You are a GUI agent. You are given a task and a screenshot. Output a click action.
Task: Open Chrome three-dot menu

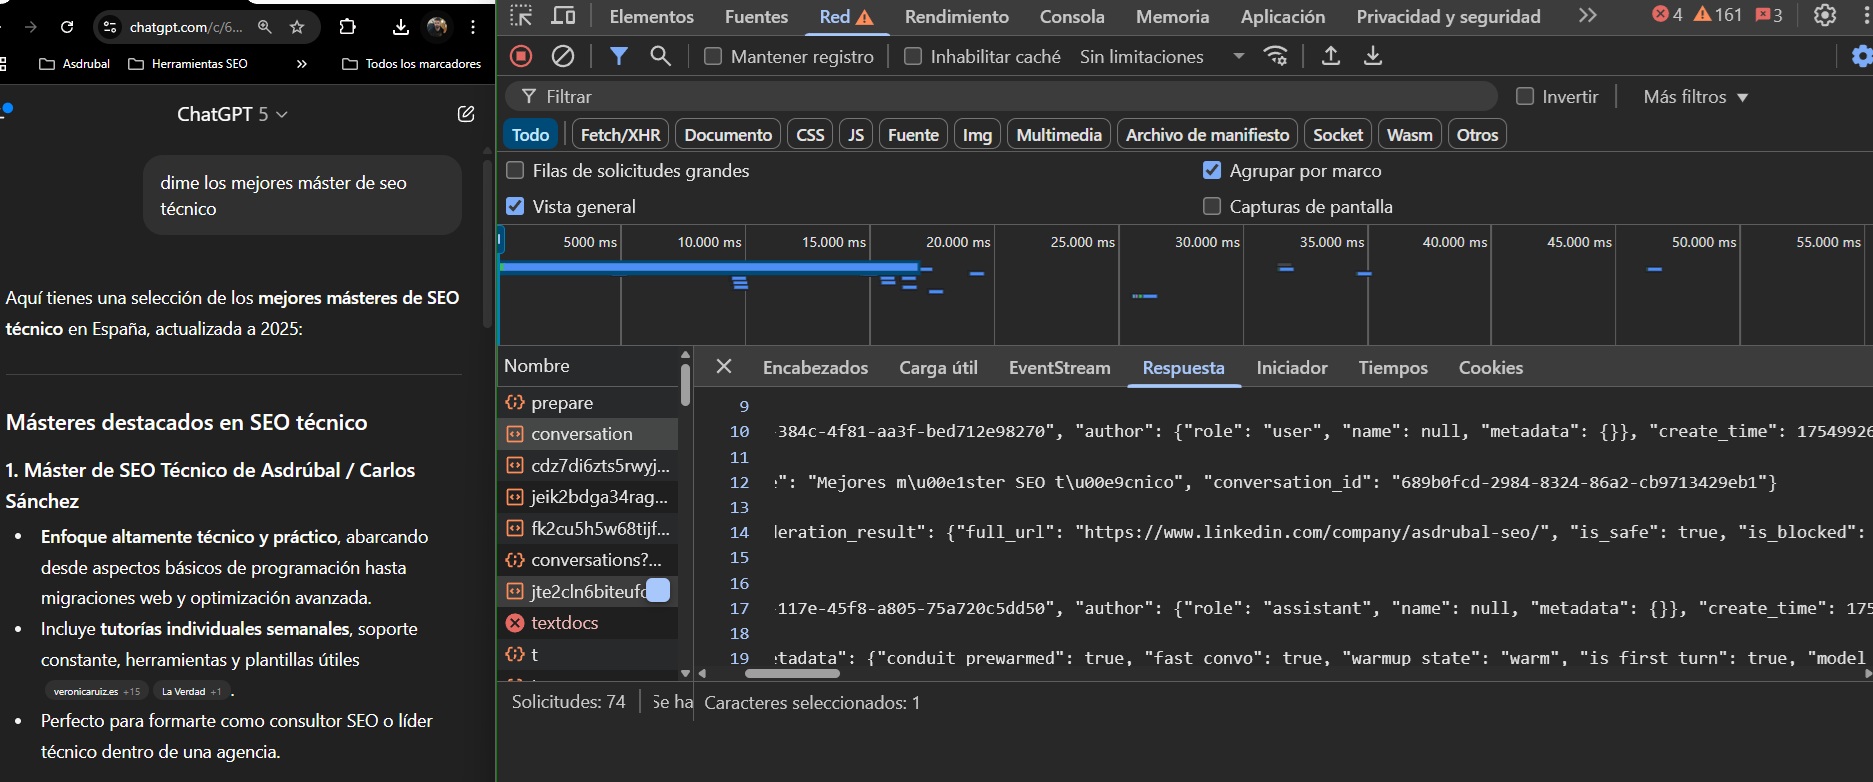(473, 27)
